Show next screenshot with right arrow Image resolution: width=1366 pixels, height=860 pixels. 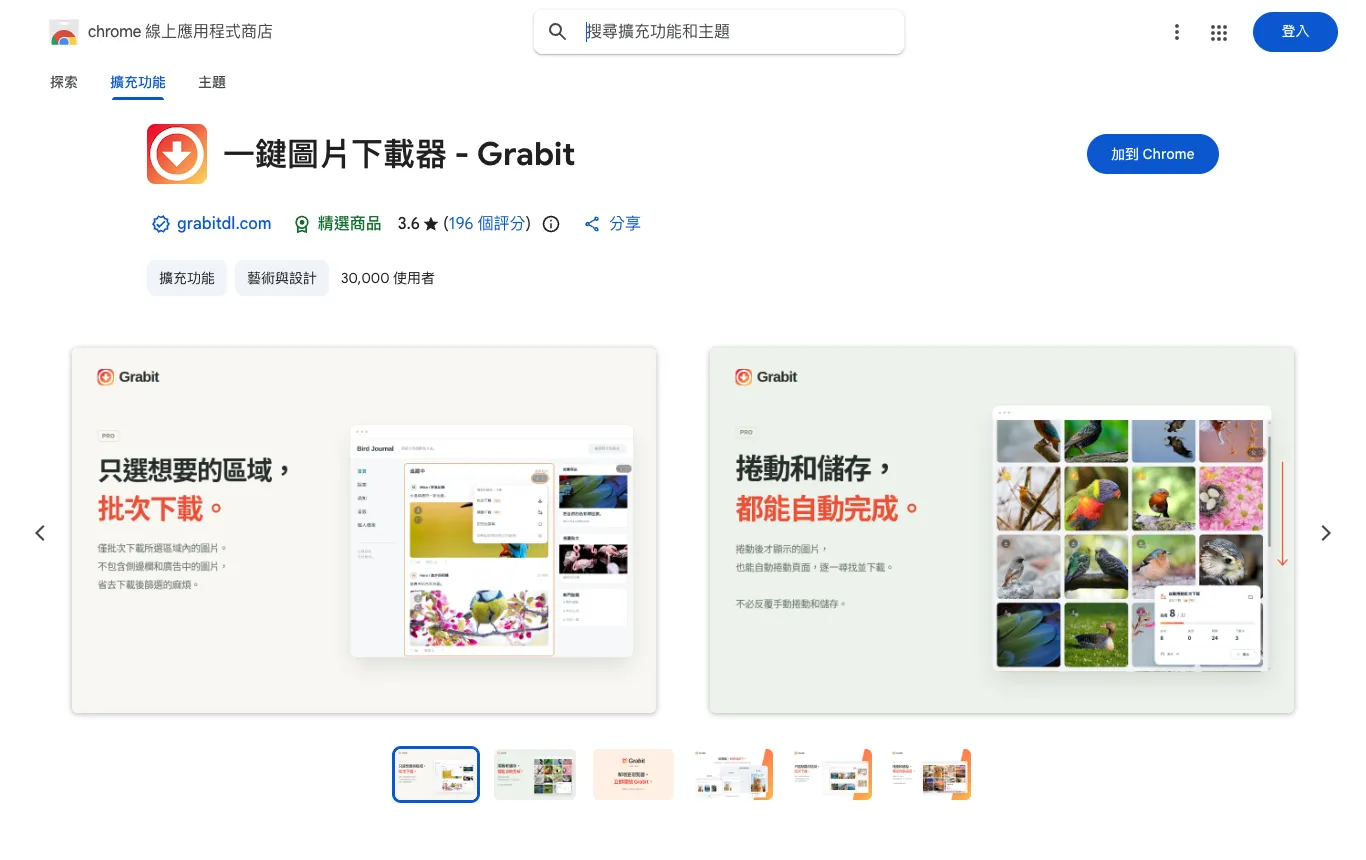click(x=1326, y=533)
